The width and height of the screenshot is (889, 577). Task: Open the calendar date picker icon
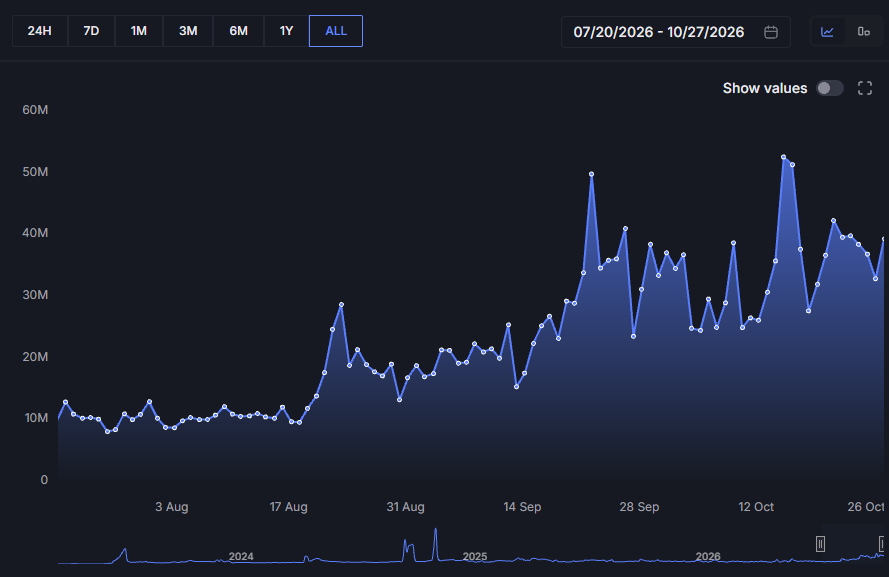[x=771, y=32]
